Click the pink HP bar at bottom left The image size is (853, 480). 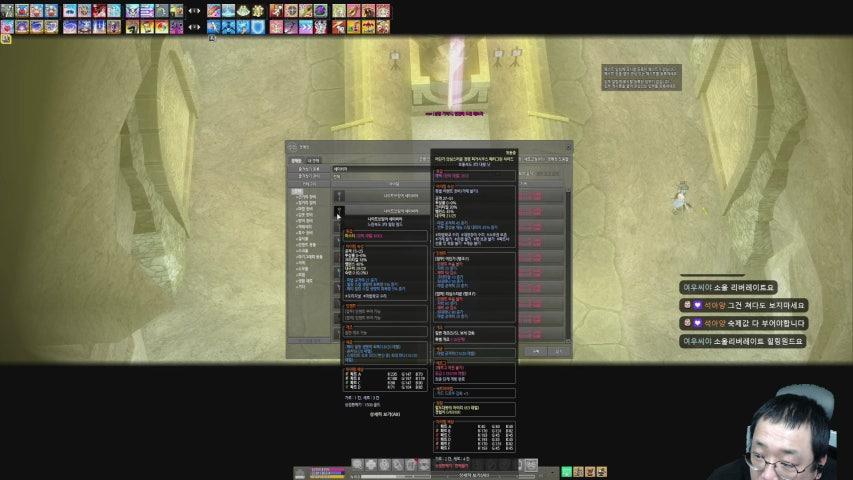click(327, 469)
